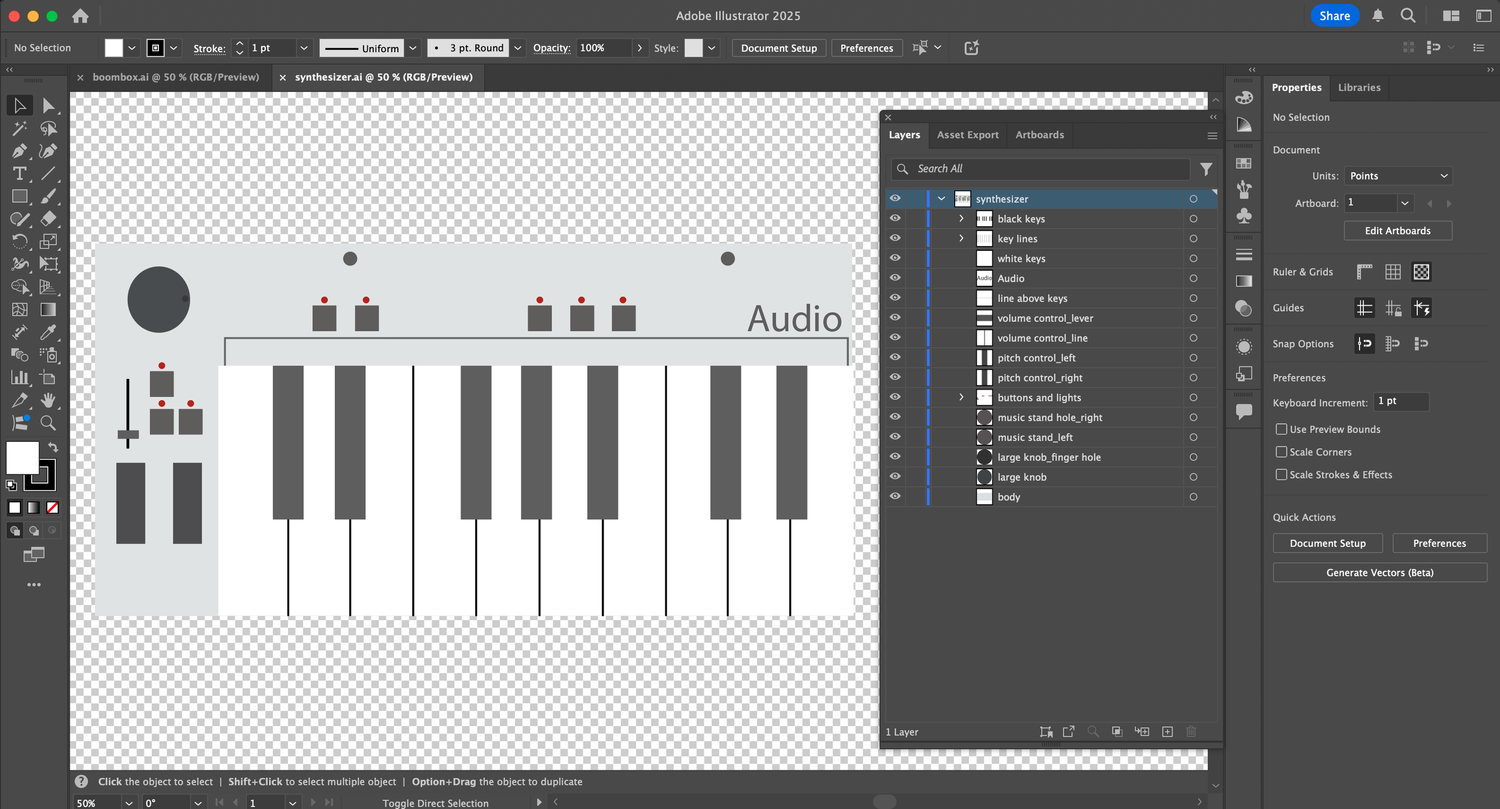The width and height of the screenshot is (1500, 809).
Task: Expand the key lines sublayer
Action: click(x=962, y=238)
